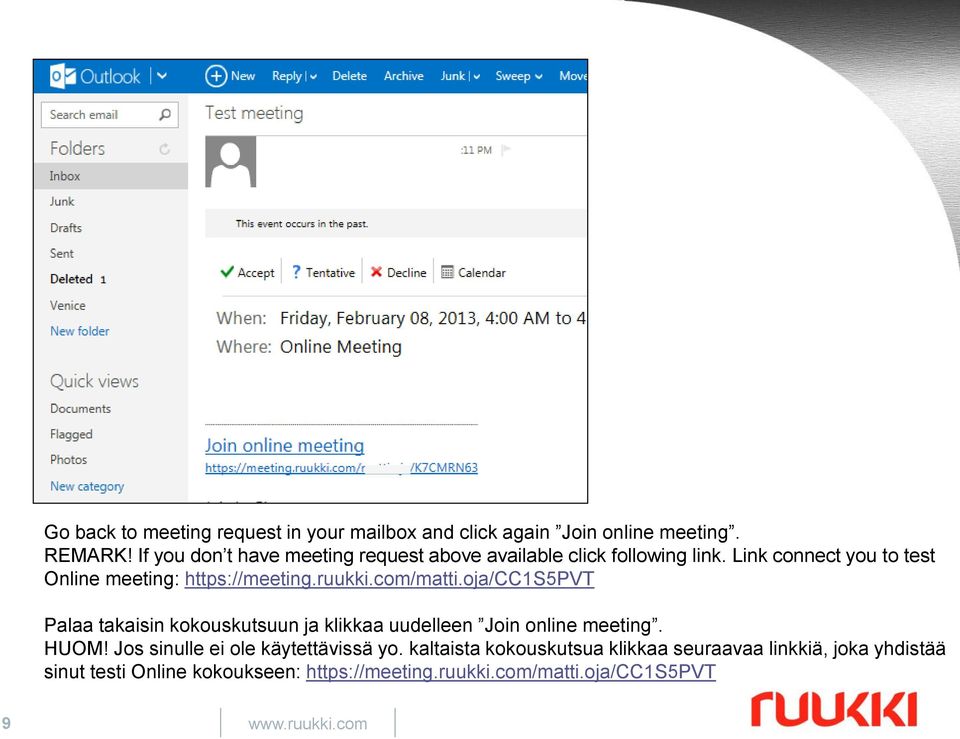Click the New plus circle icon
The image size is (960, 739).
[x=216, y=76]
